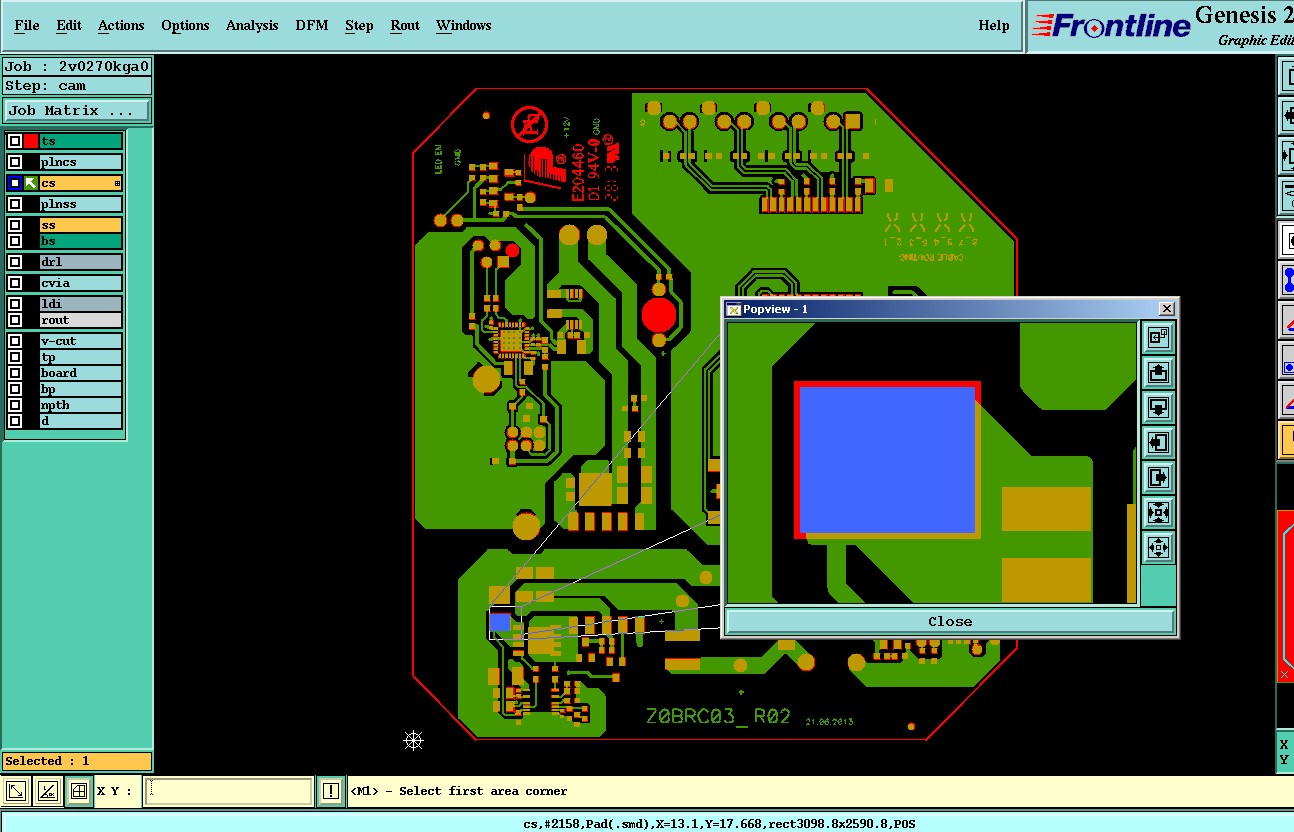
Task: Select the plnss layer name
Action: pyautogui.click(x=81, y=204)
